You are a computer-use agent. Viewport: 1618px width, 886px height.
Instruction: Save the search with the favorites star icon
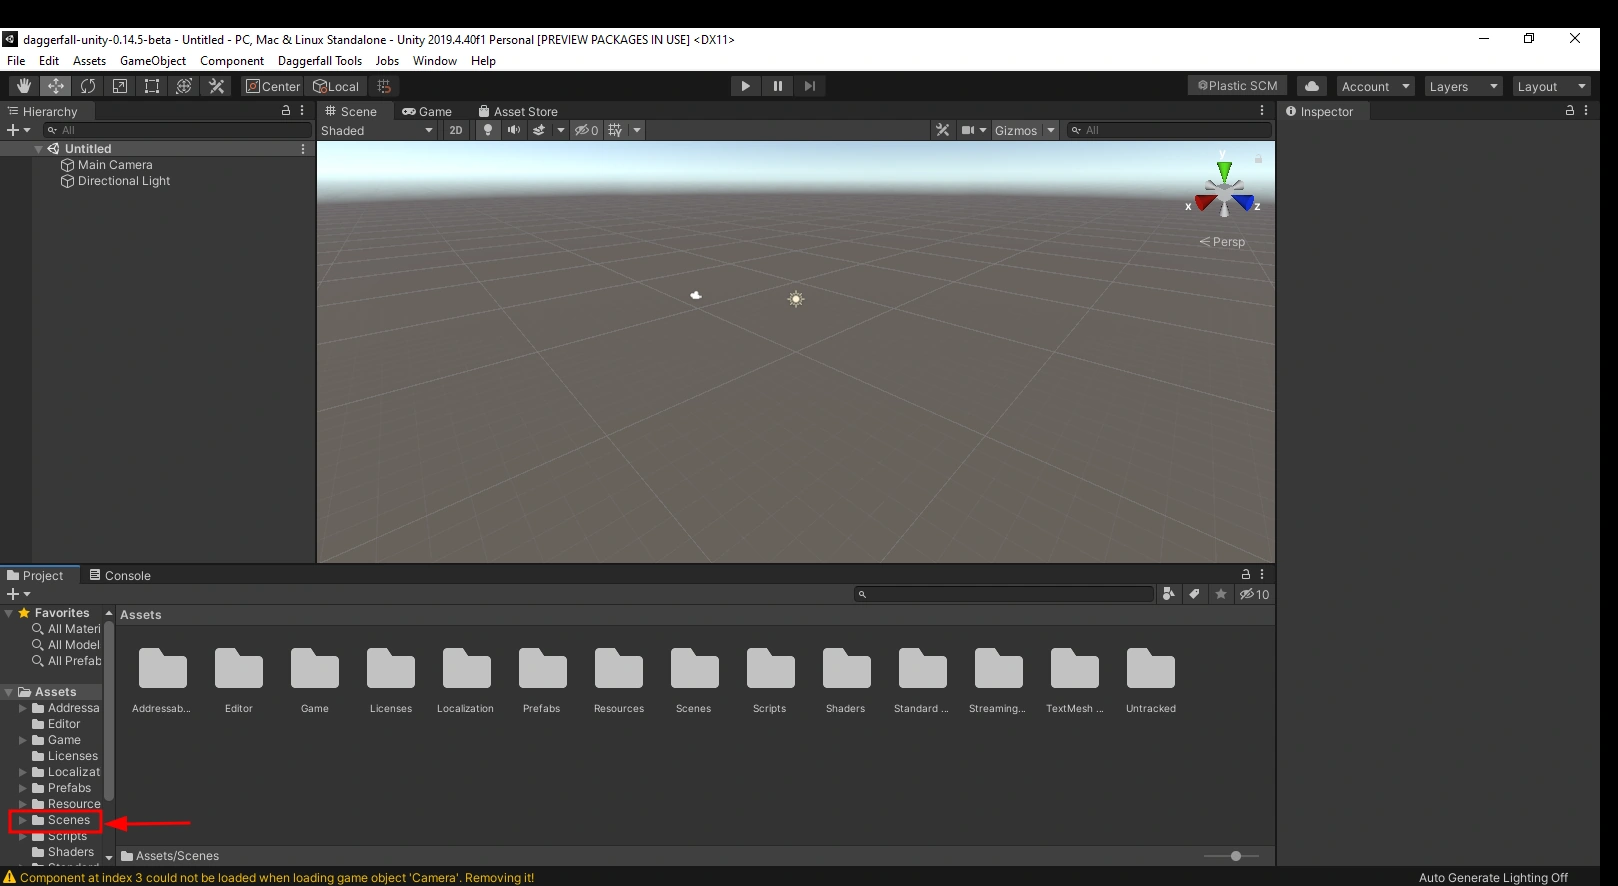pos(1221,594)
